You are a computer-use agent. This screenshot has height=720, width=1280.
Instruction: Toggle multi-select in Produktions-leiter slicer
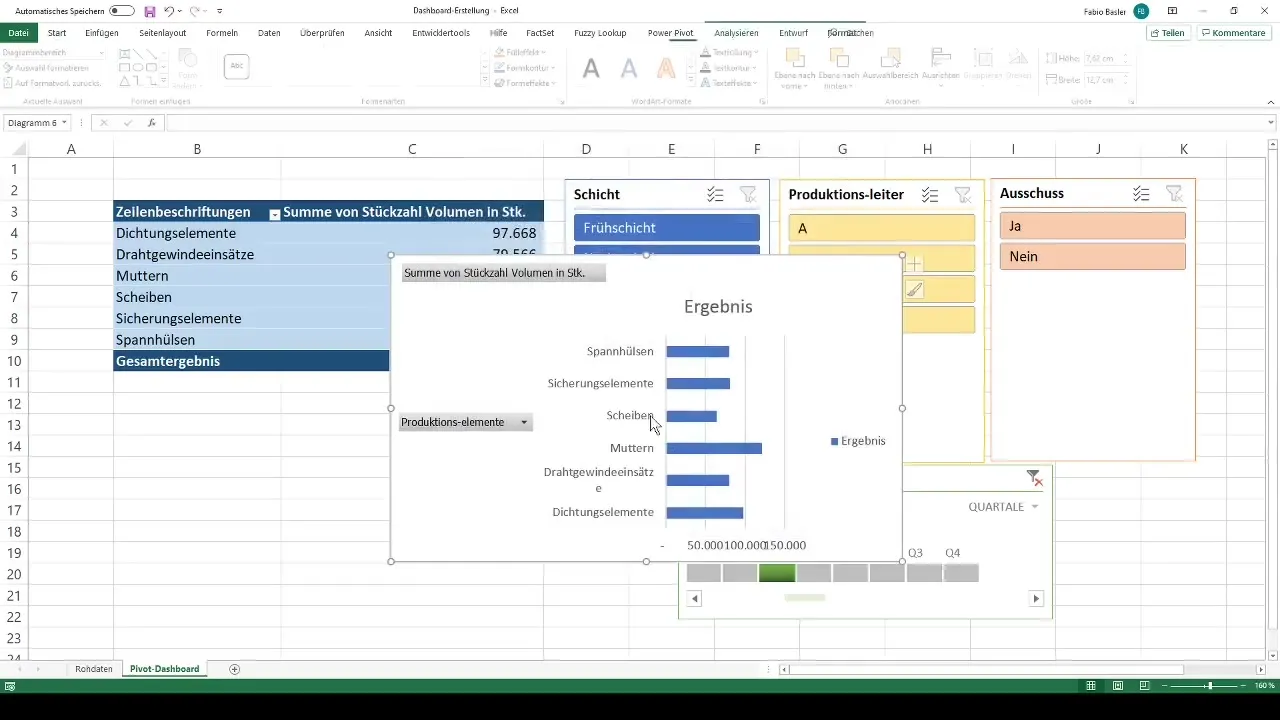(x=930, y=195)
